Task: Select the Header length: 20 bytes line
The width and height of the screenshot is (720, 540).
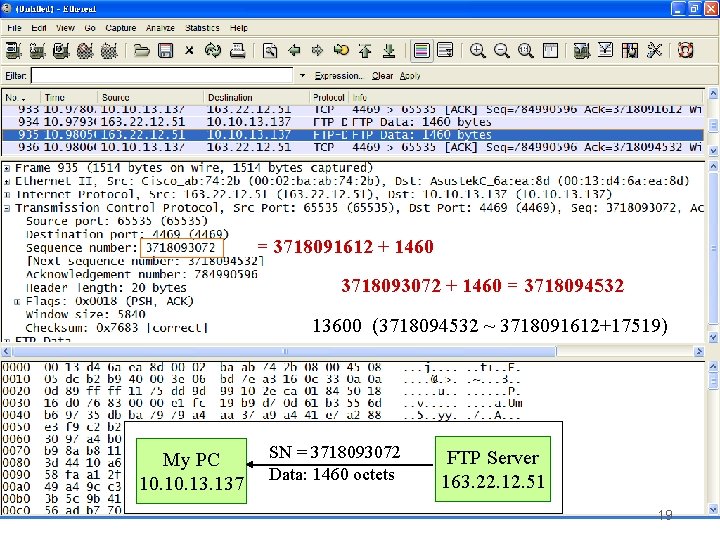Action: coord(106,288)
